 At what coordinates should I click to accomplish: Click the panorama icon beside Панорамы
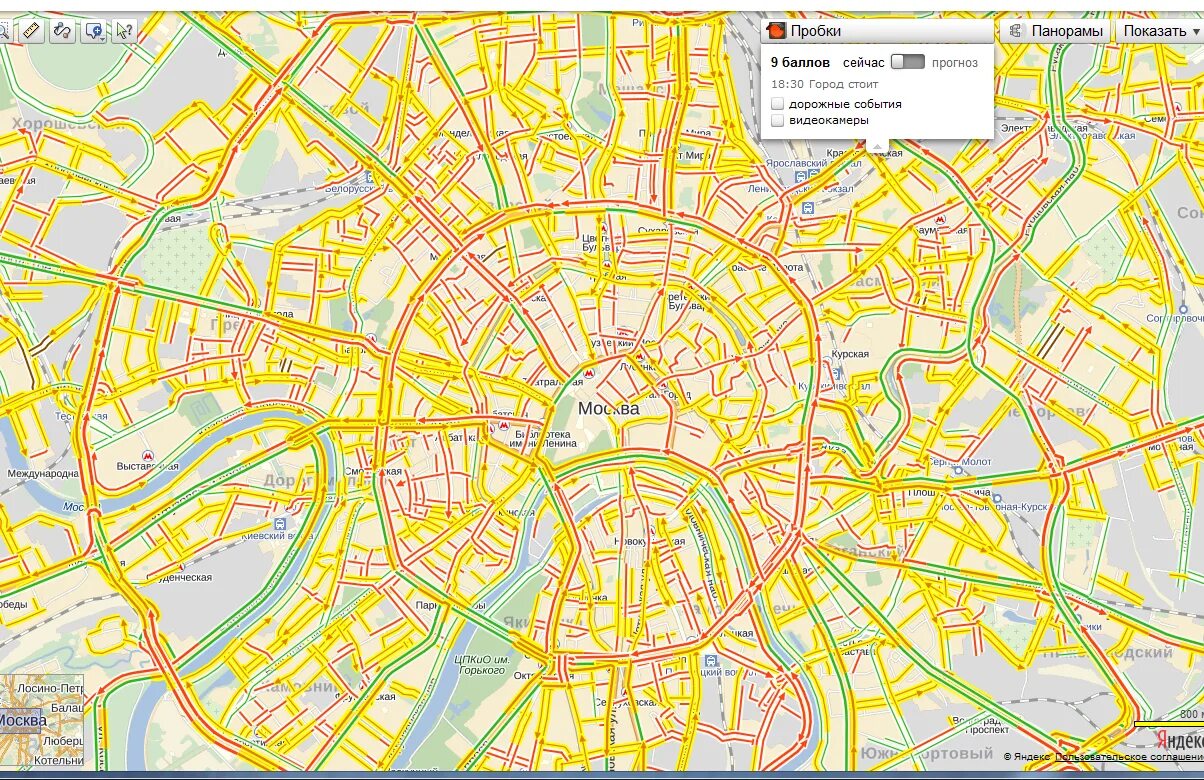(x=1016, y=31)
